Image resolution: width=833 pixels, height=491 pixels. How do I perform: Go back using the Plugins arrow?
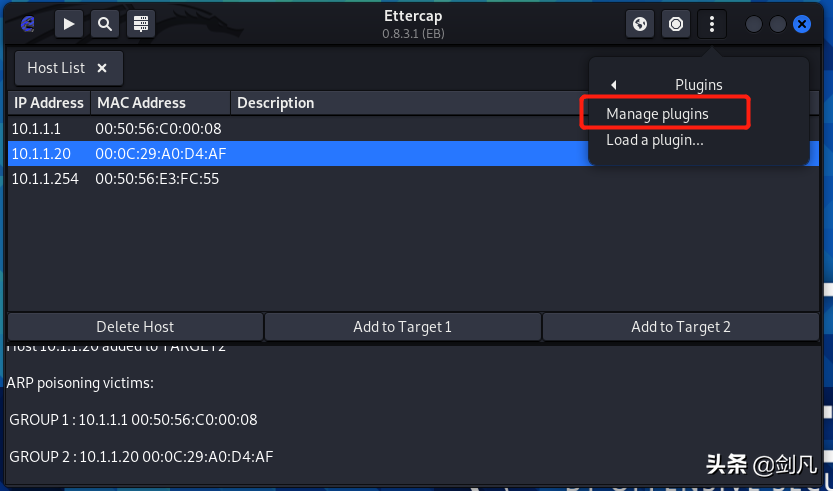point(614,85)
